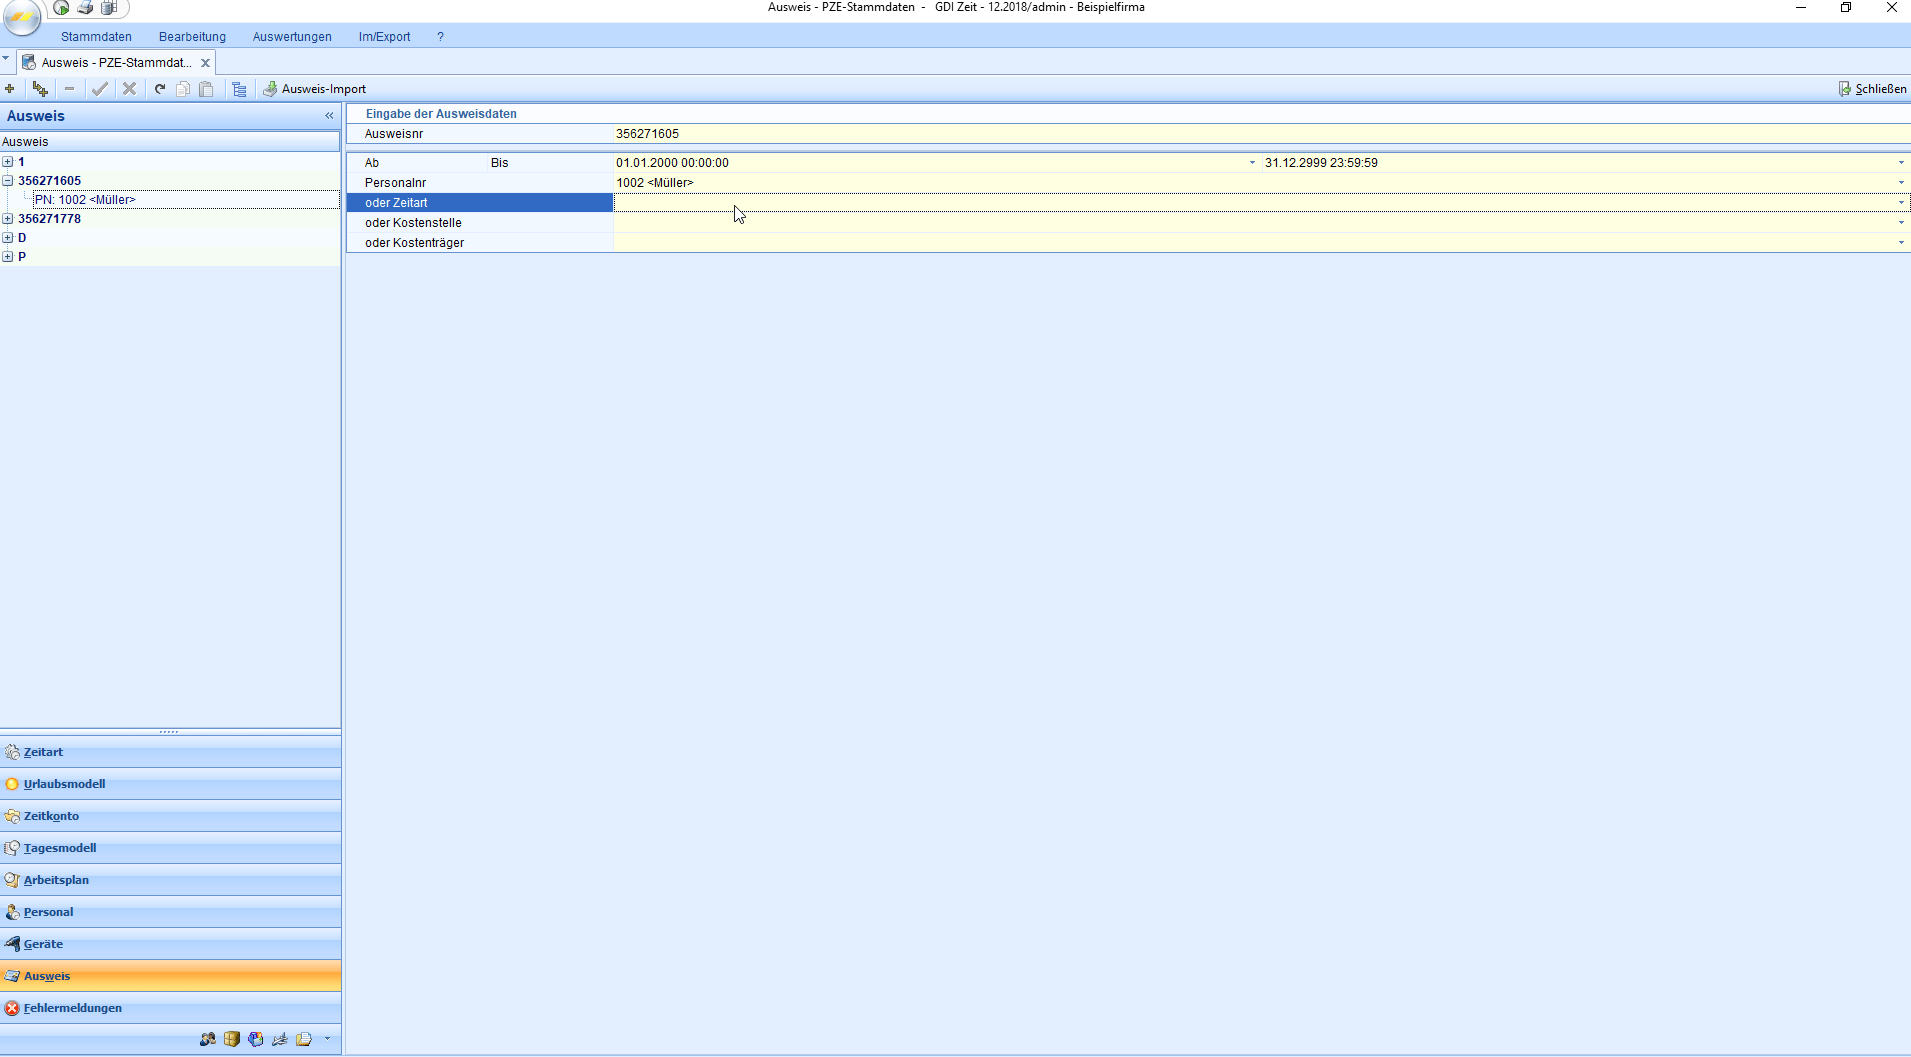Click the printer icon in quick access bar

pyautogui.click(x=86, y=8)
